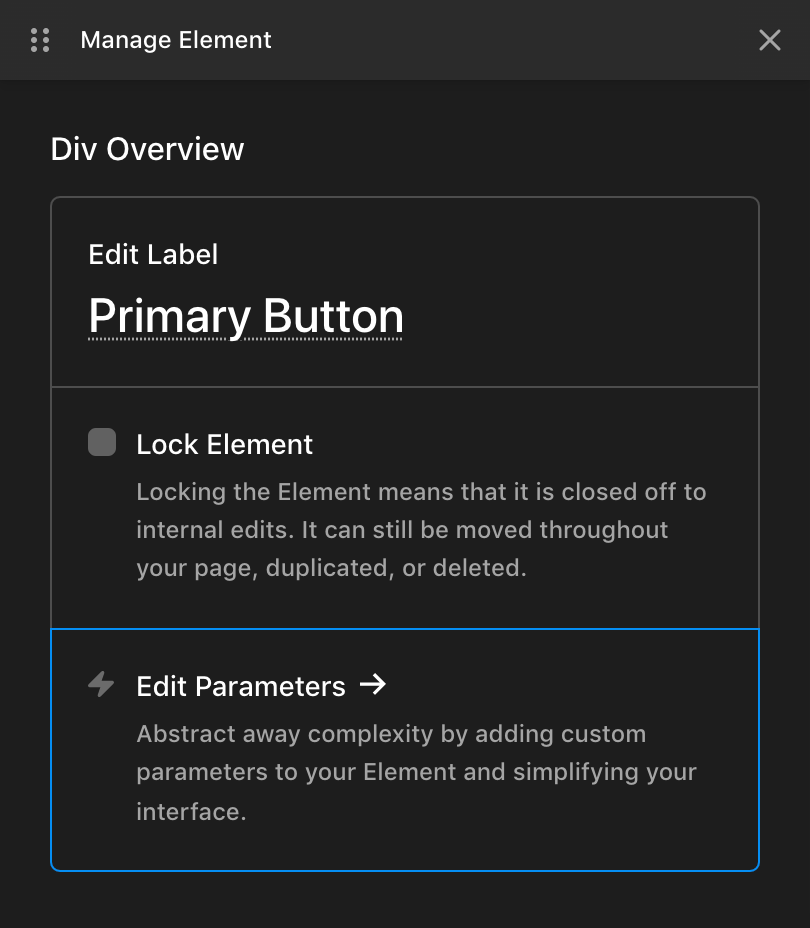
Task: Click the Div Overview heading
Action: (147, 148)
